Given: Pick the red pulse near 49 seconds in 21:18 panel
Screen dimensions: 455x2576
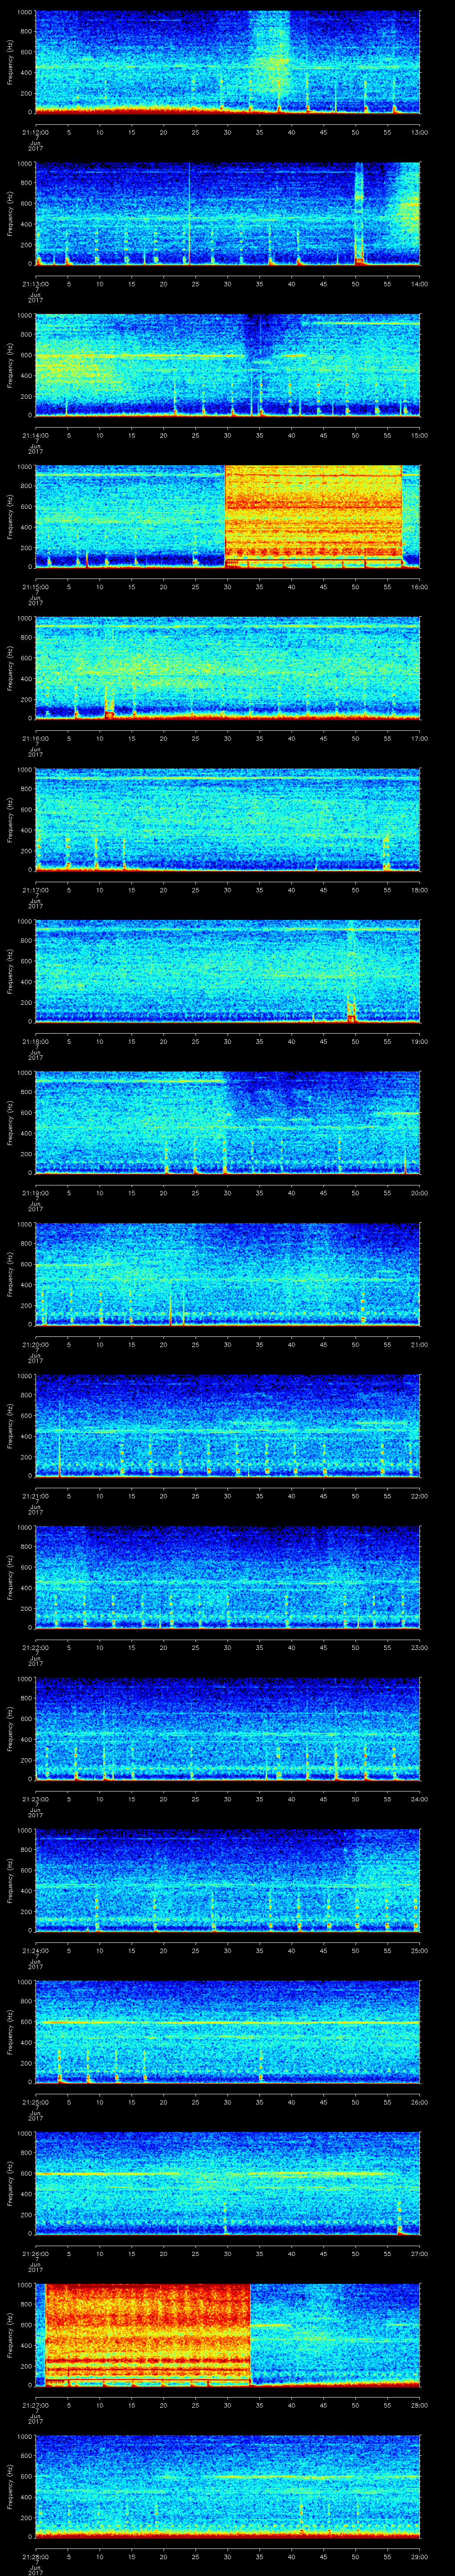Looking at the screenshot, I should pyautogui.click(x=351, y=1012).
